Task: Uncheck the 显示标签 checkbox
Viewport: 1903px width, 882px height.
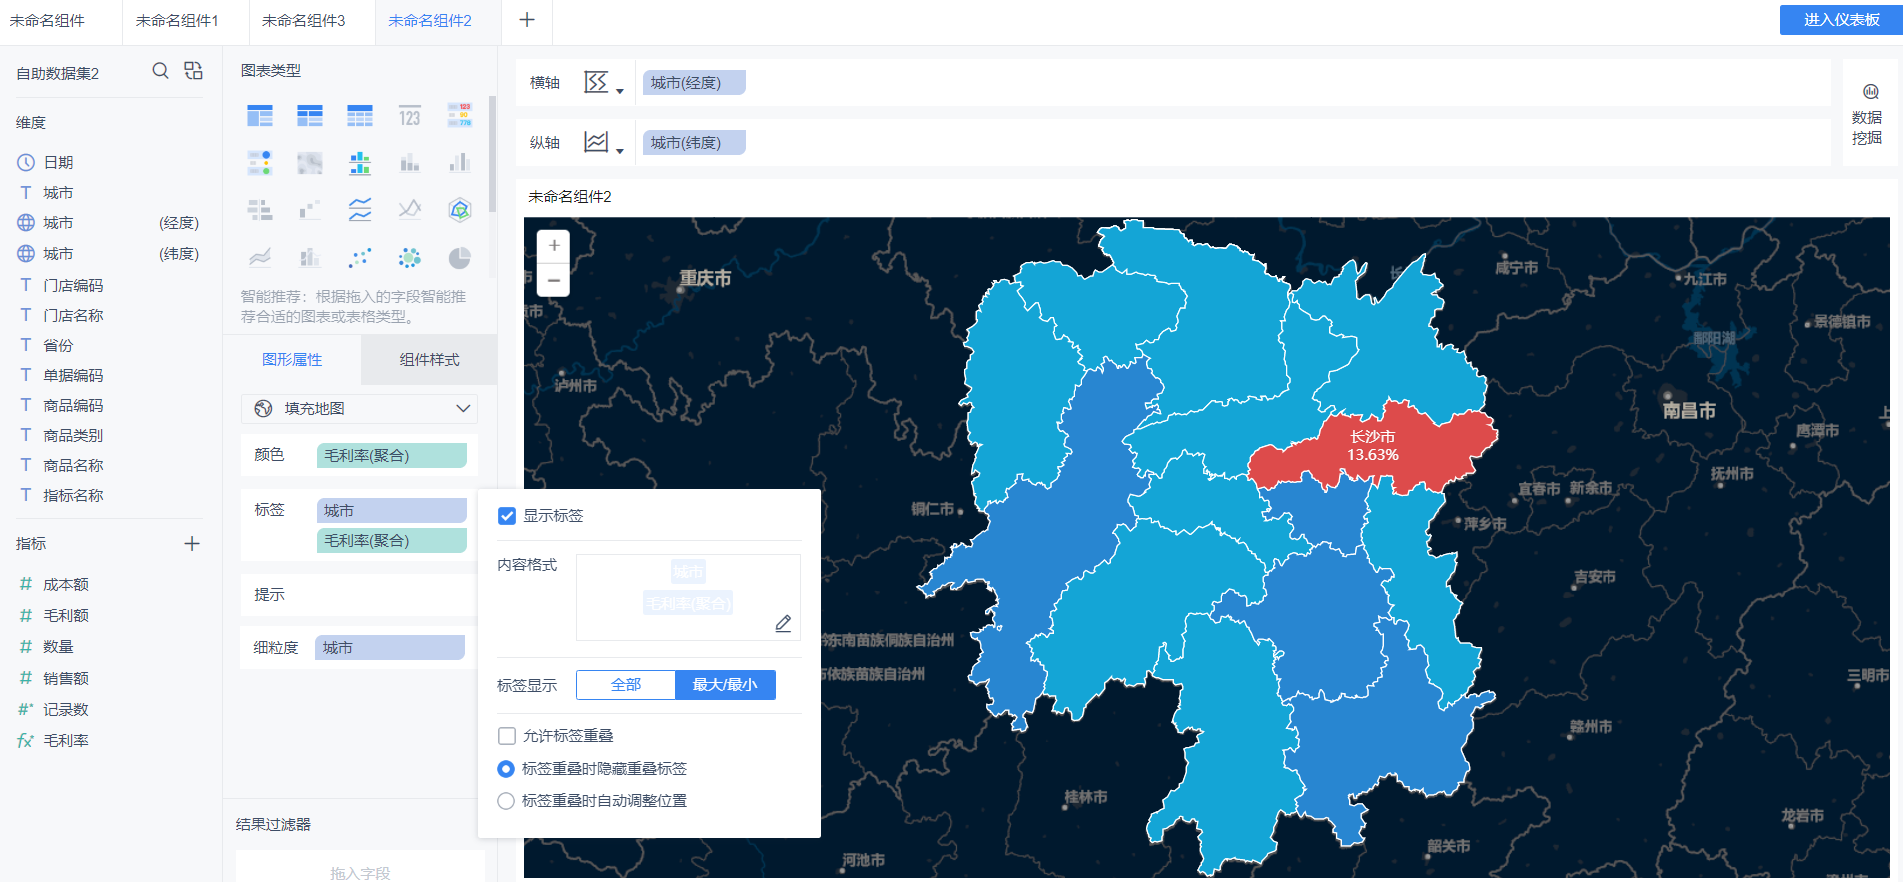Action: 507,516
